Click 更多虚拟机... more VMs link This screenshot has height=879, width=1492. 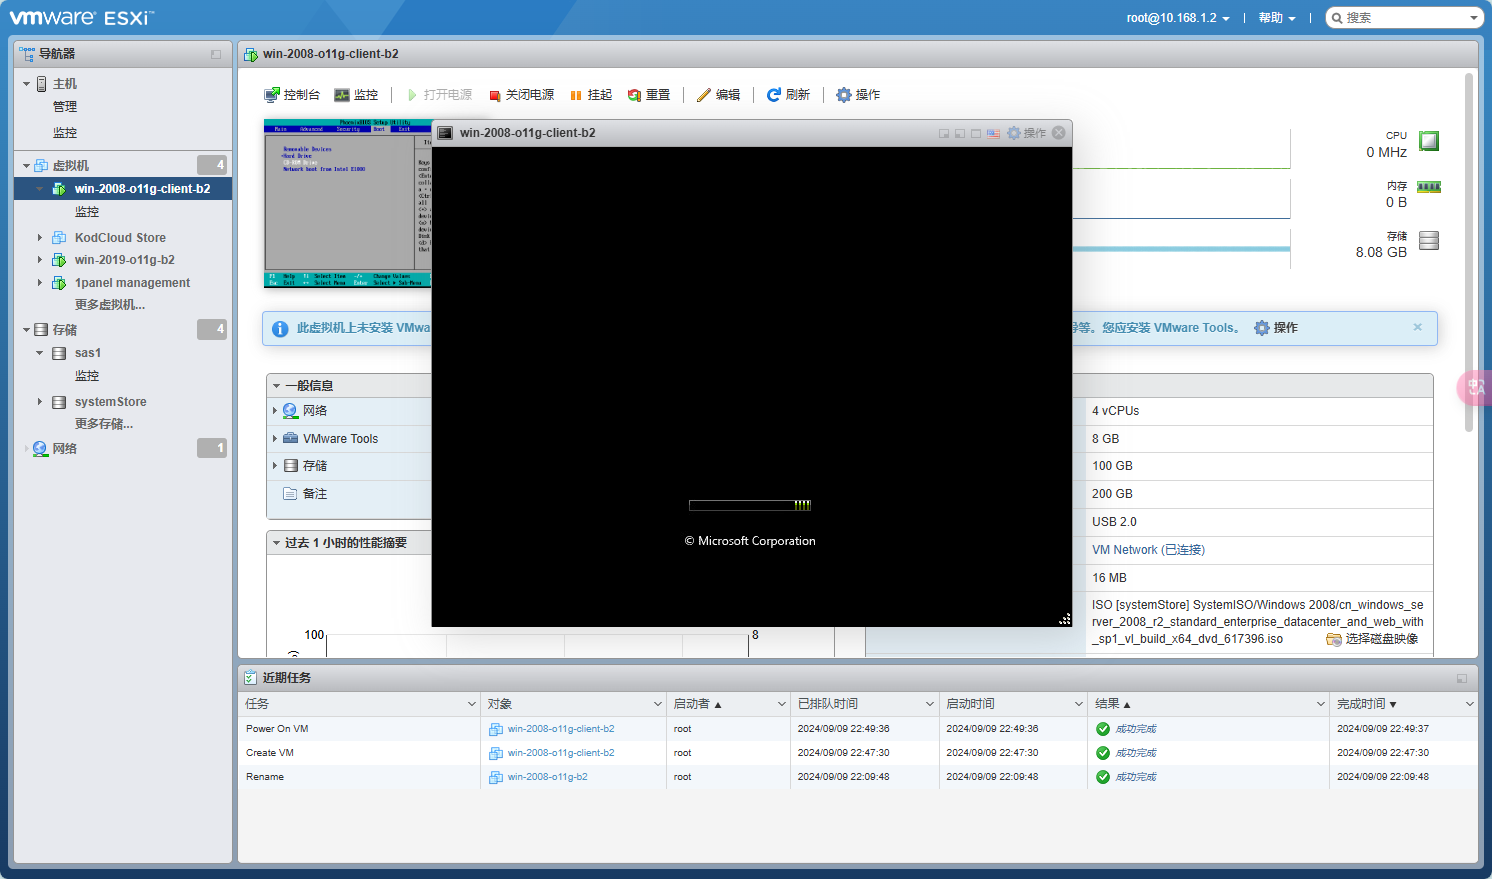click(110, 305)
